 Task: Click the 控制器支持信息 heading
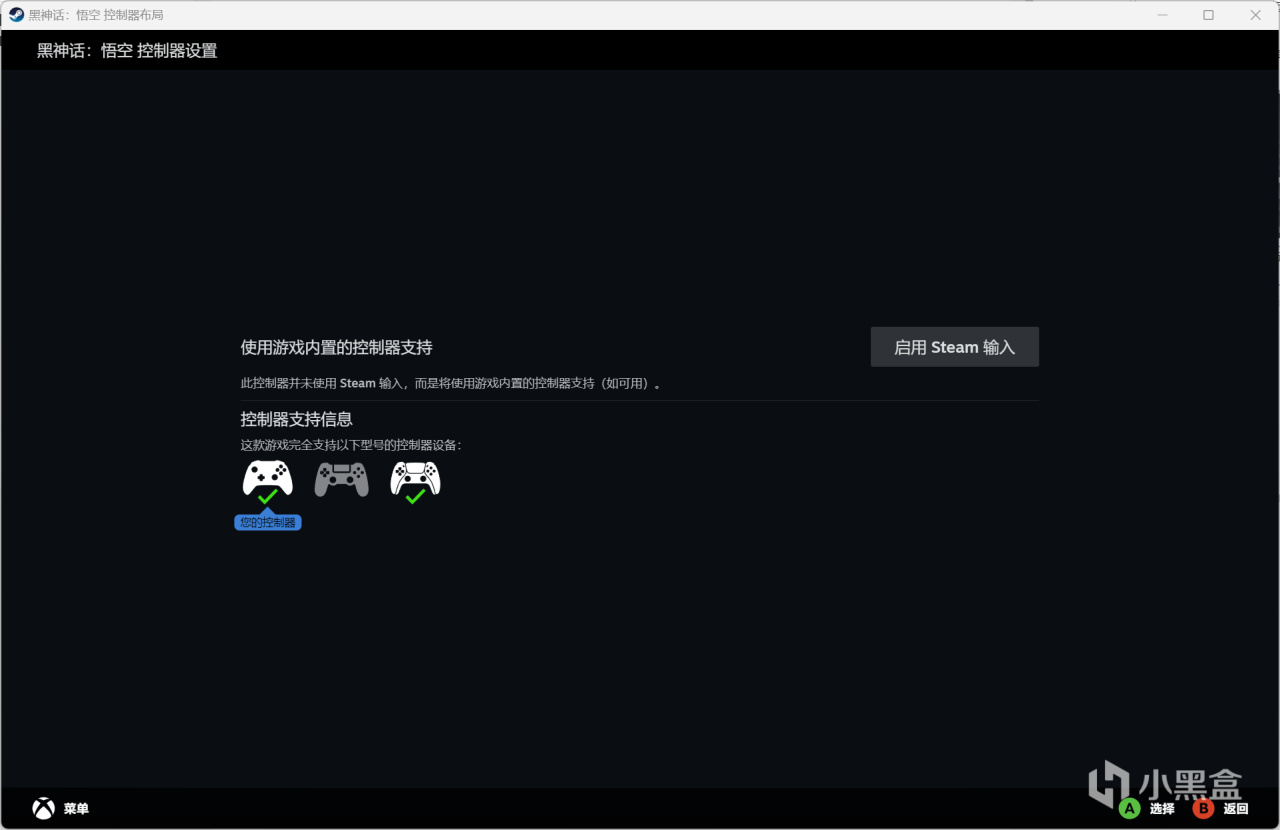tap(297, 419)
